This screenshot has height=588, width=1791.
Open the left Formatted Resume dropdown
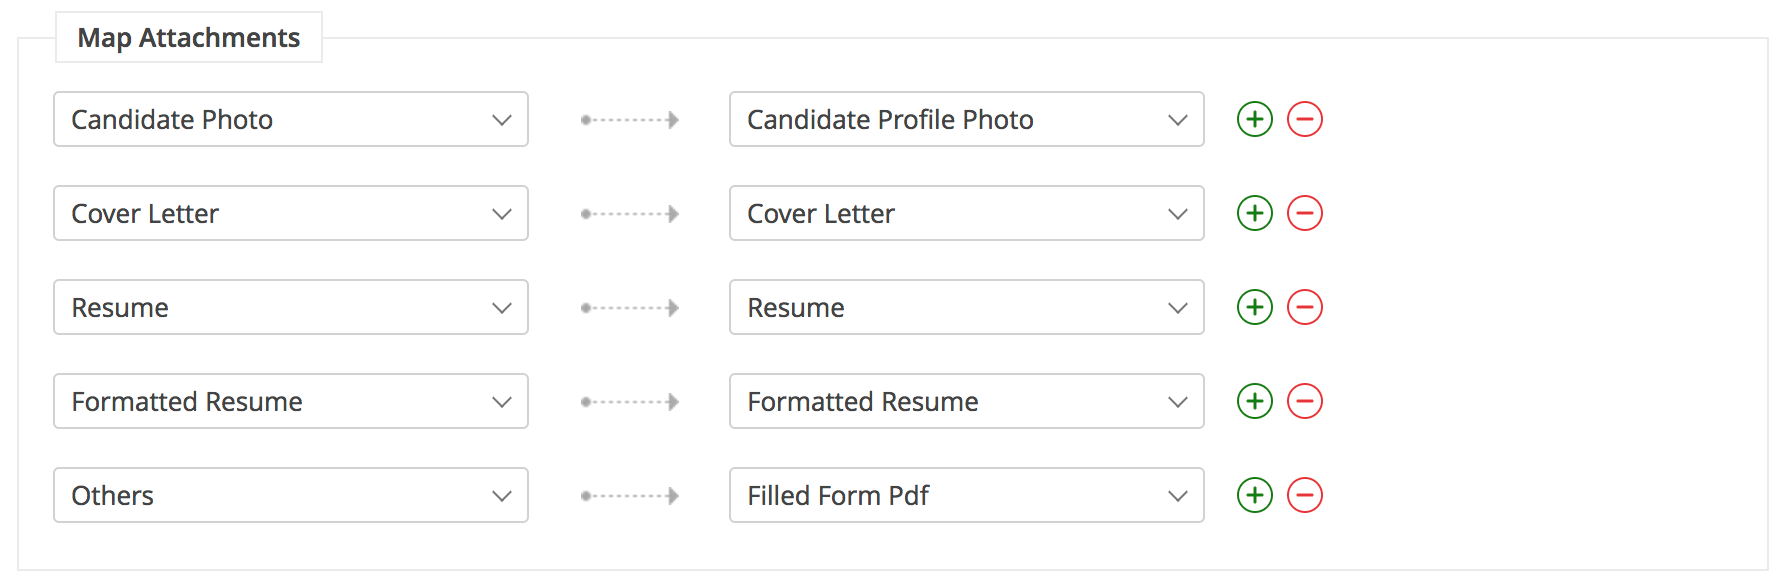[290, 401]
